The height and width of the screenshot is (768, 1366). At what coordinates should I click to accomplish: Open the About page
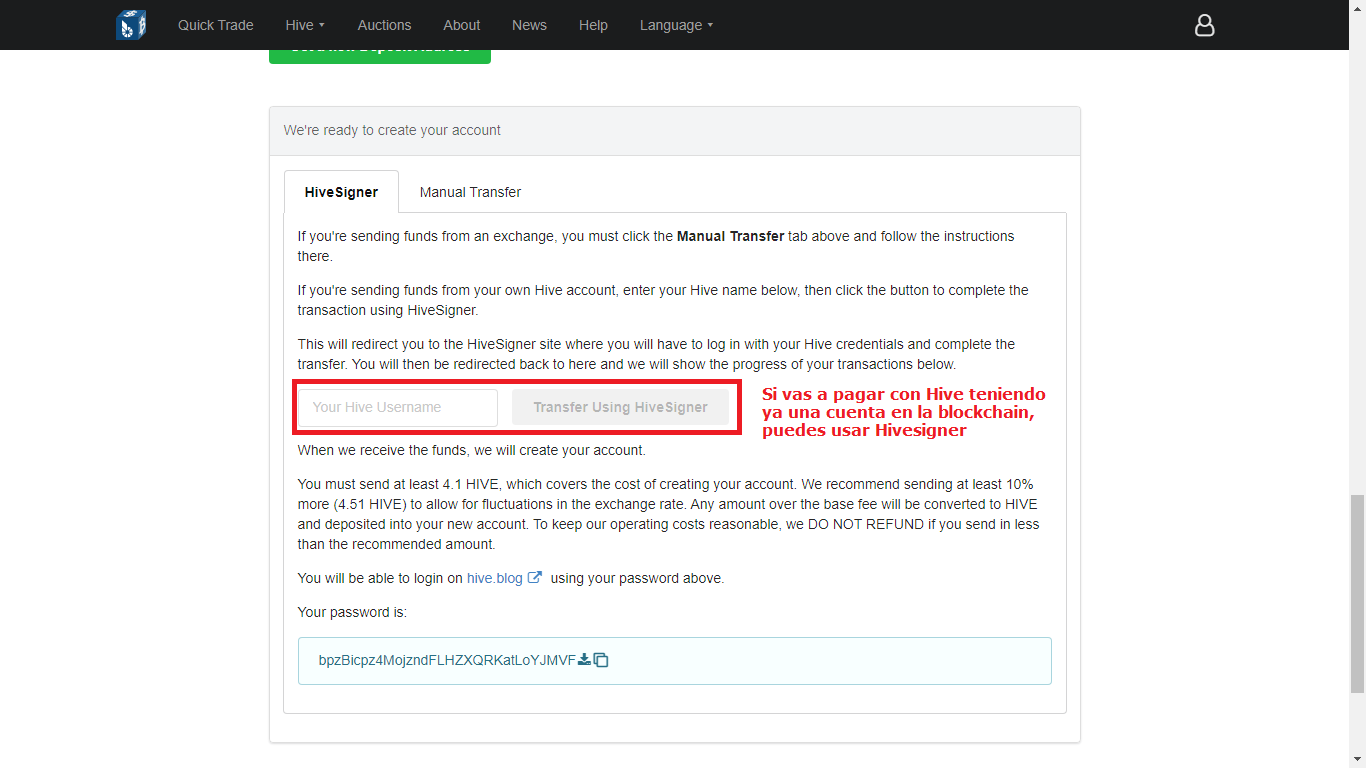462,25
